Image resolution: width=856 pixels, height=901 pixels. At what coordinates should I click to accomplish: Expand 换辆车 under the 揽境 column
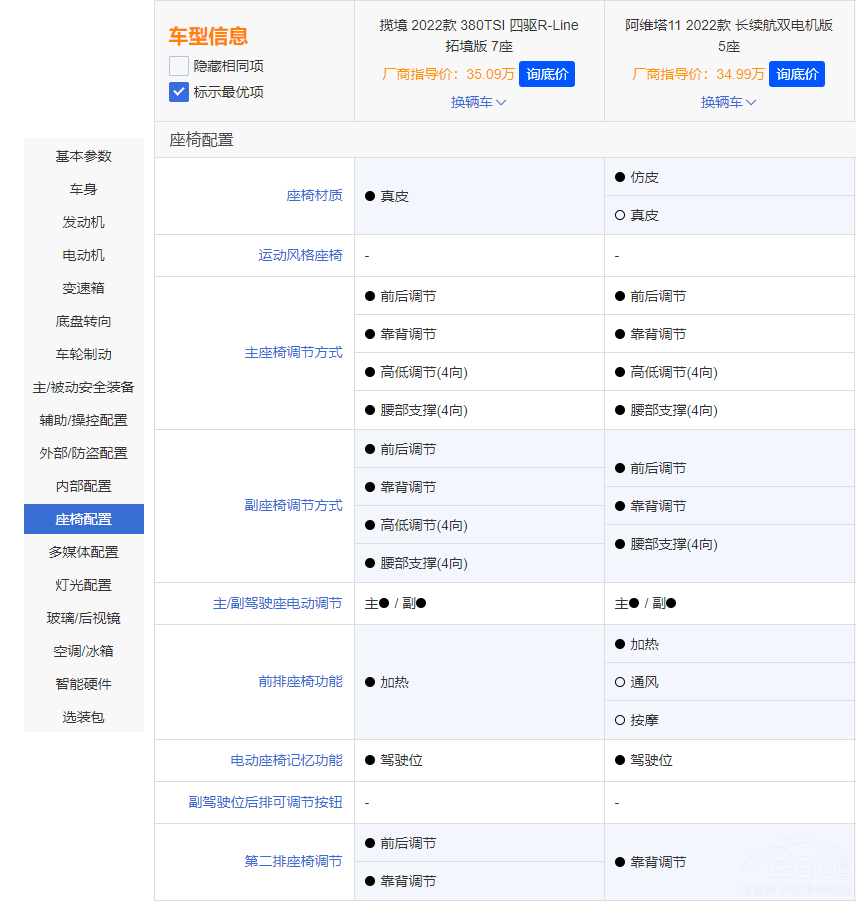pos(478,101)
